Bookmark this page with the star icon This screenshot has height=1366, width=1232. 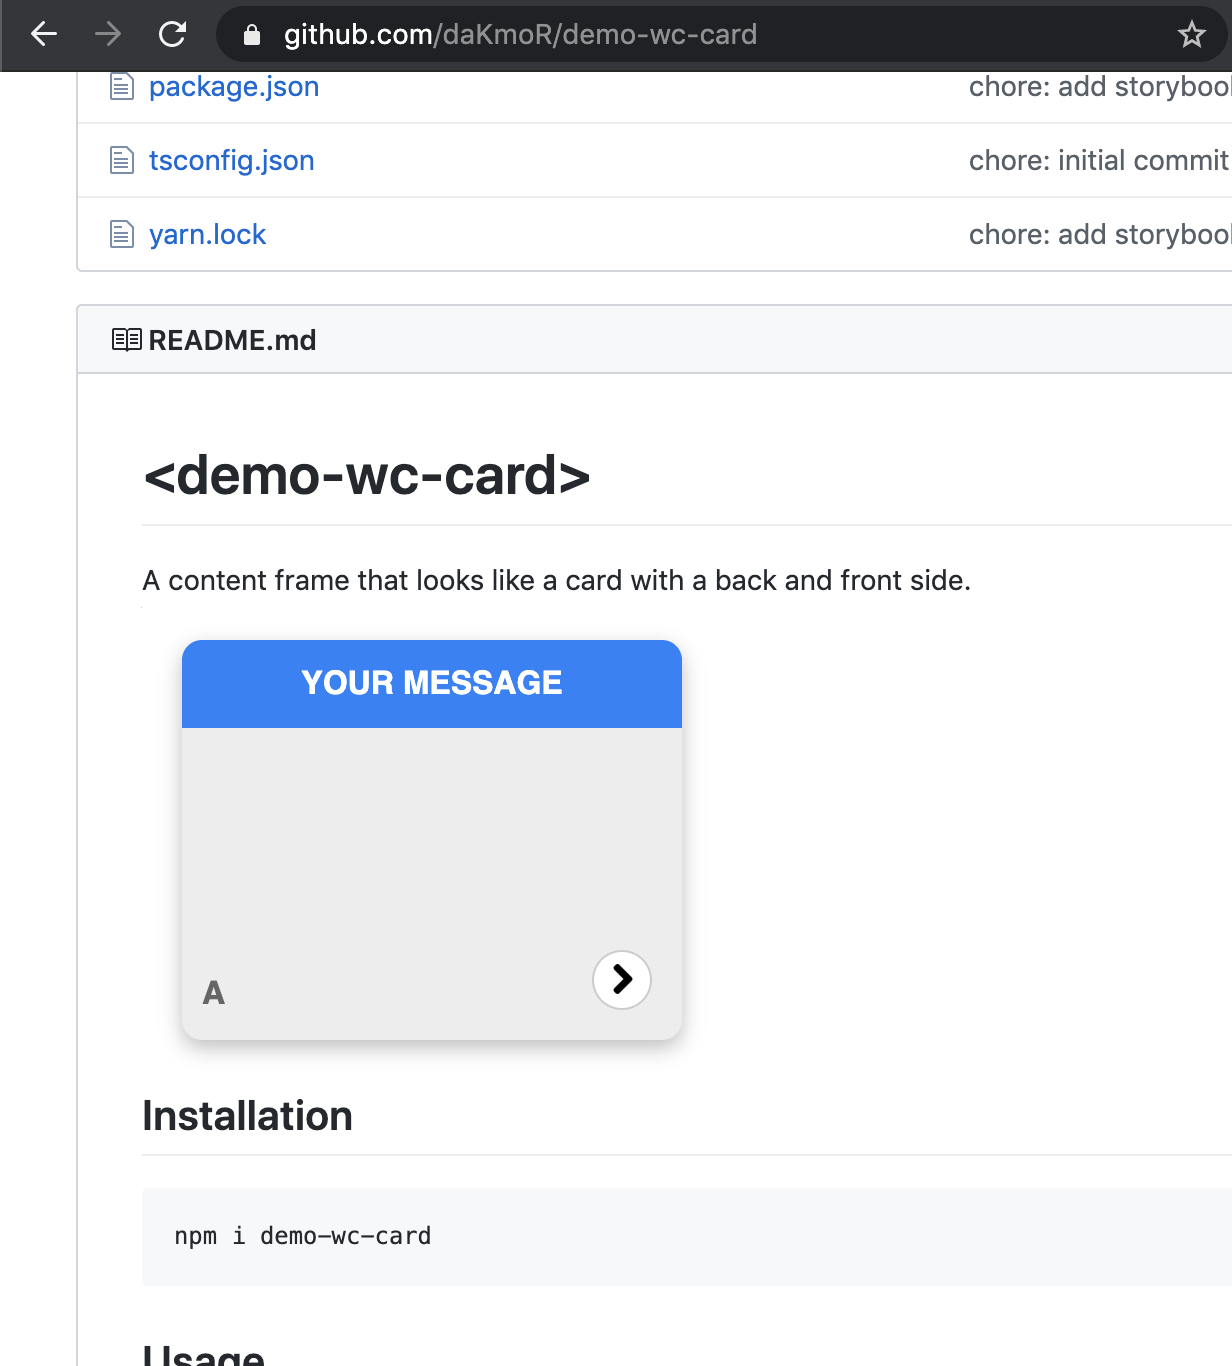pos(1192,34)
